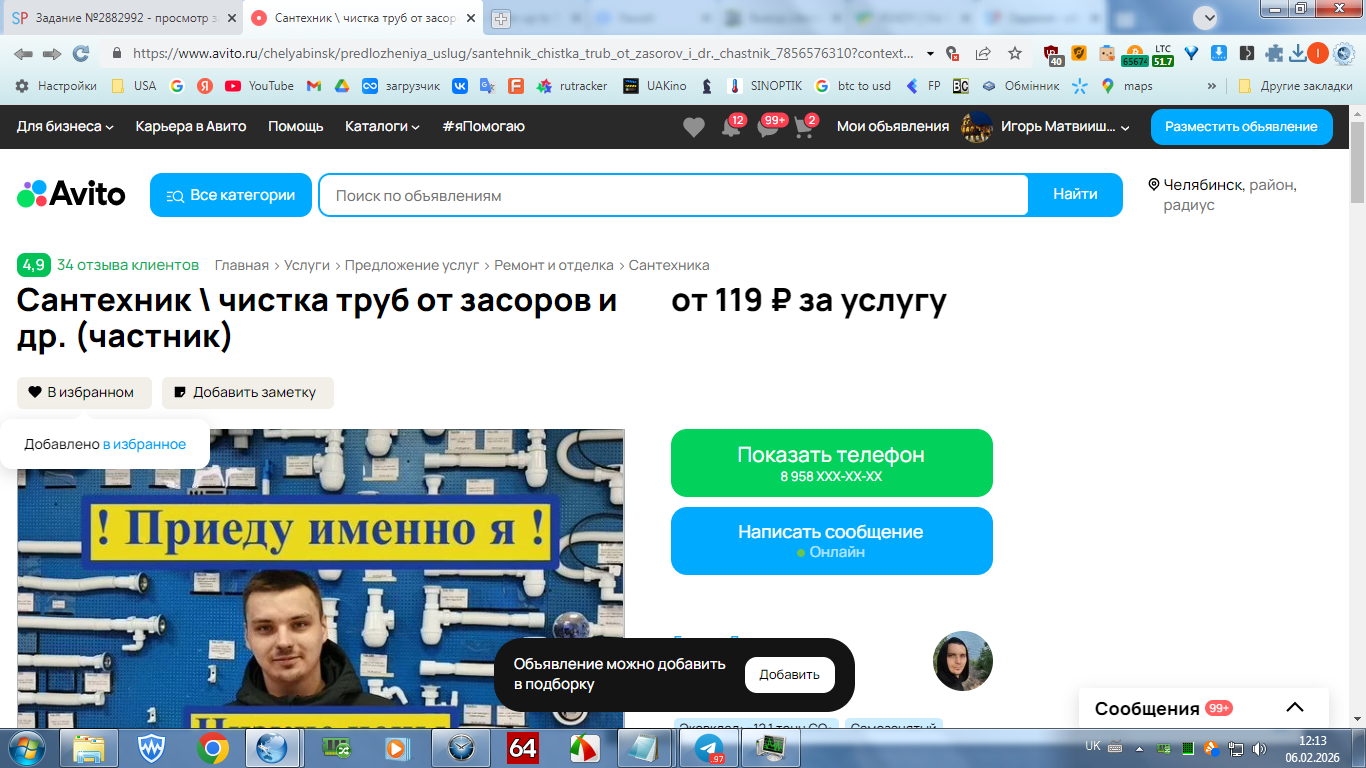
Task: Expand the Для бизнеса dropdown
Action: point(66,127)
